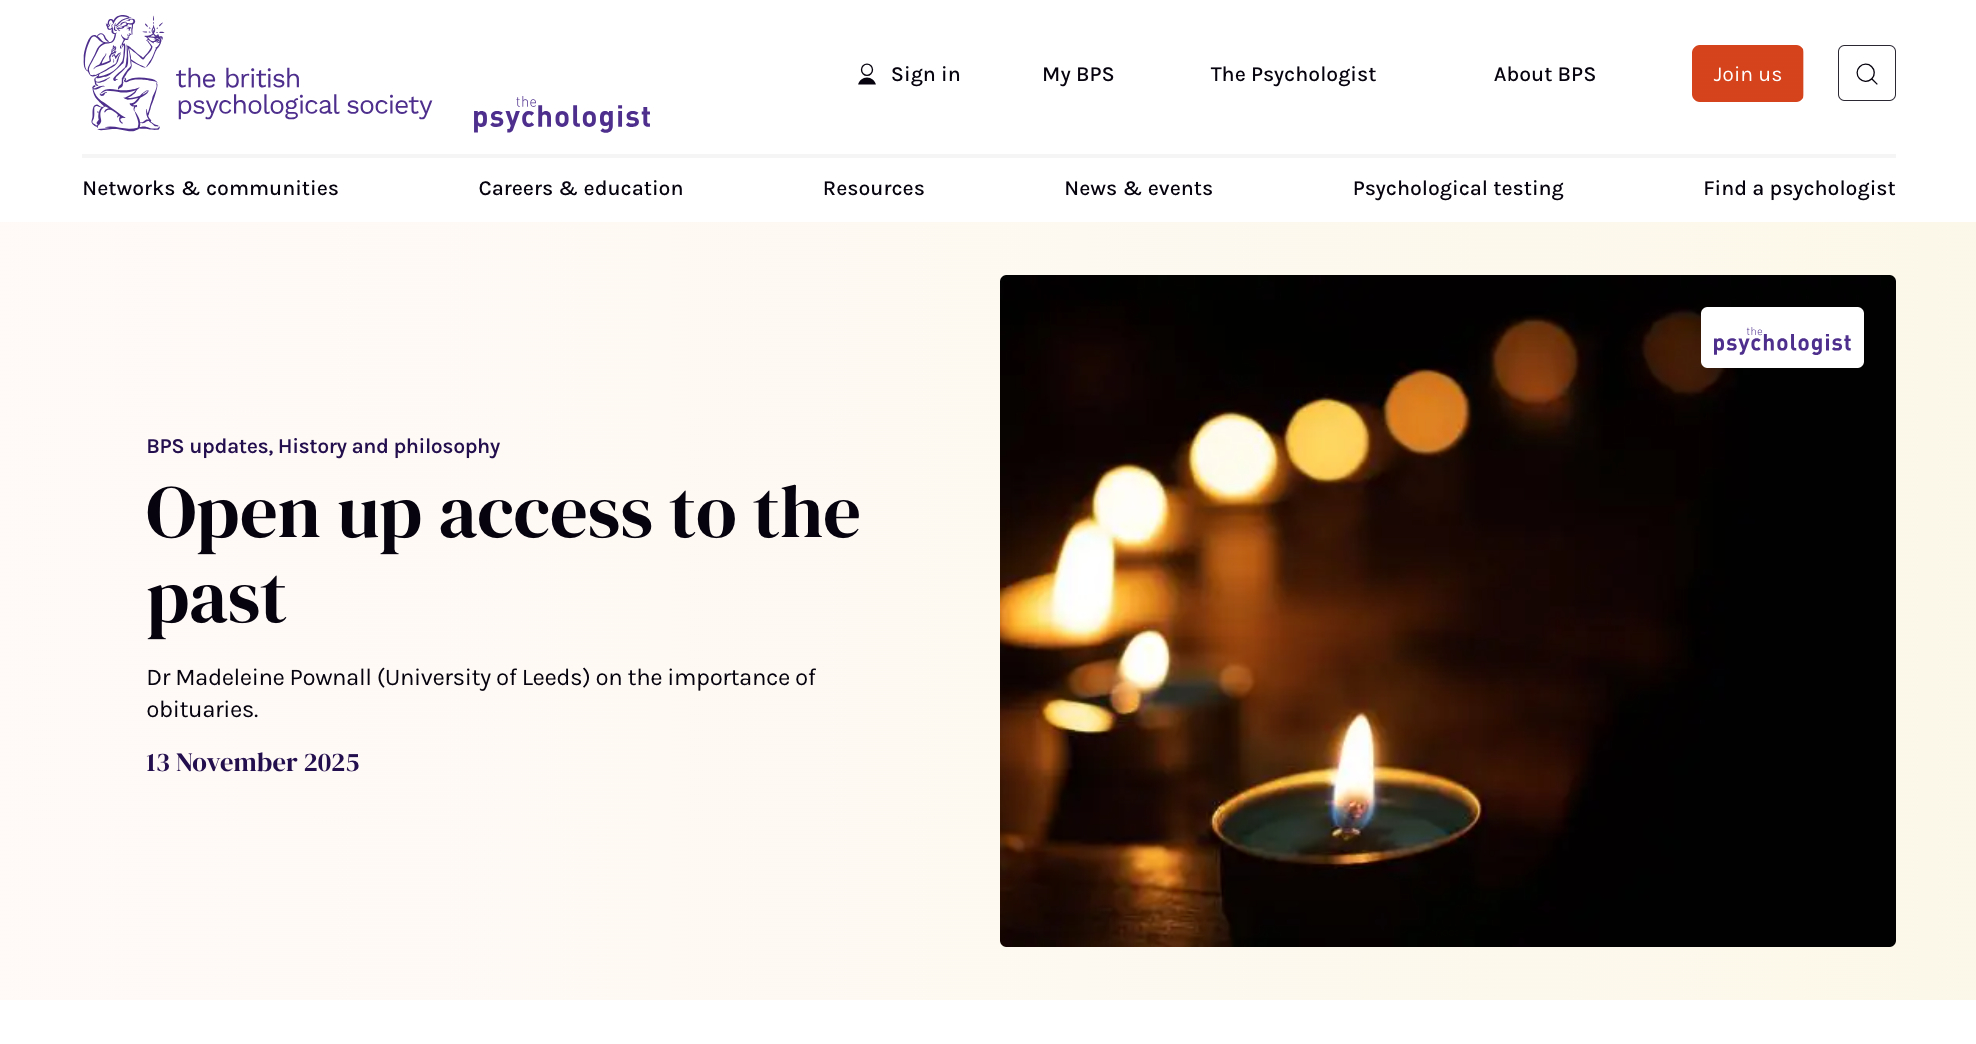The width and height of the screenshot is (1976, 1044).
Task: Open the Resources navigation item
Action: point(874,188)
